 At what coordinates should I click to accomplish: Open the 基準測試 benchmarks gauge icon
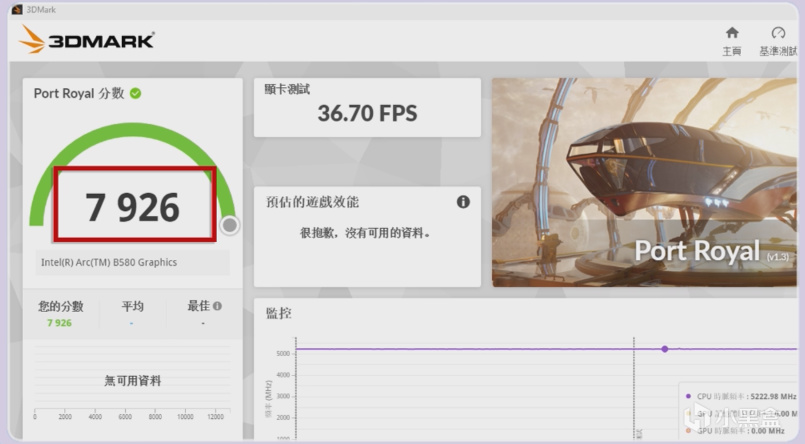point(778,33)
